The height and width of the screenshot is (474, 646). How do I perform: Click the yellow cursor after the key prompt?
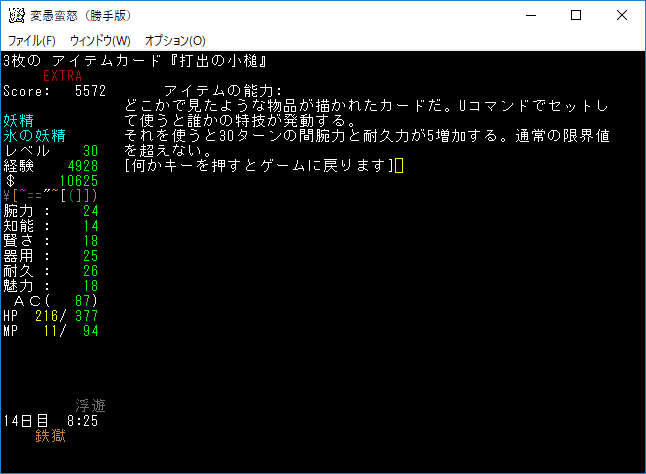tap(399, 166)
